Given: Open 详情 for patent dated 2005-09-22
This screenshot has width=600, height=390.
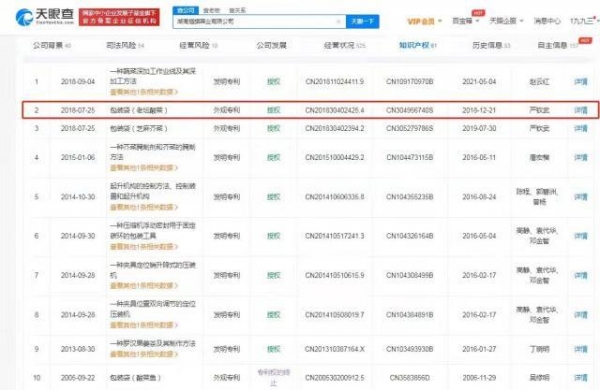Looking at the screenshot, I should click(x=580, y=378).
